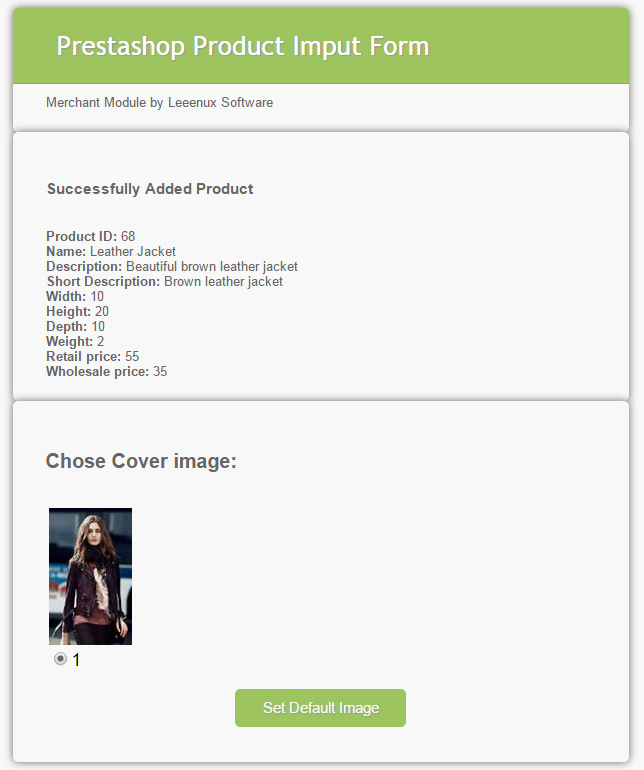
Task: Click Merchant Module by Leeenux Software text
Action: [x=160, y=103]
